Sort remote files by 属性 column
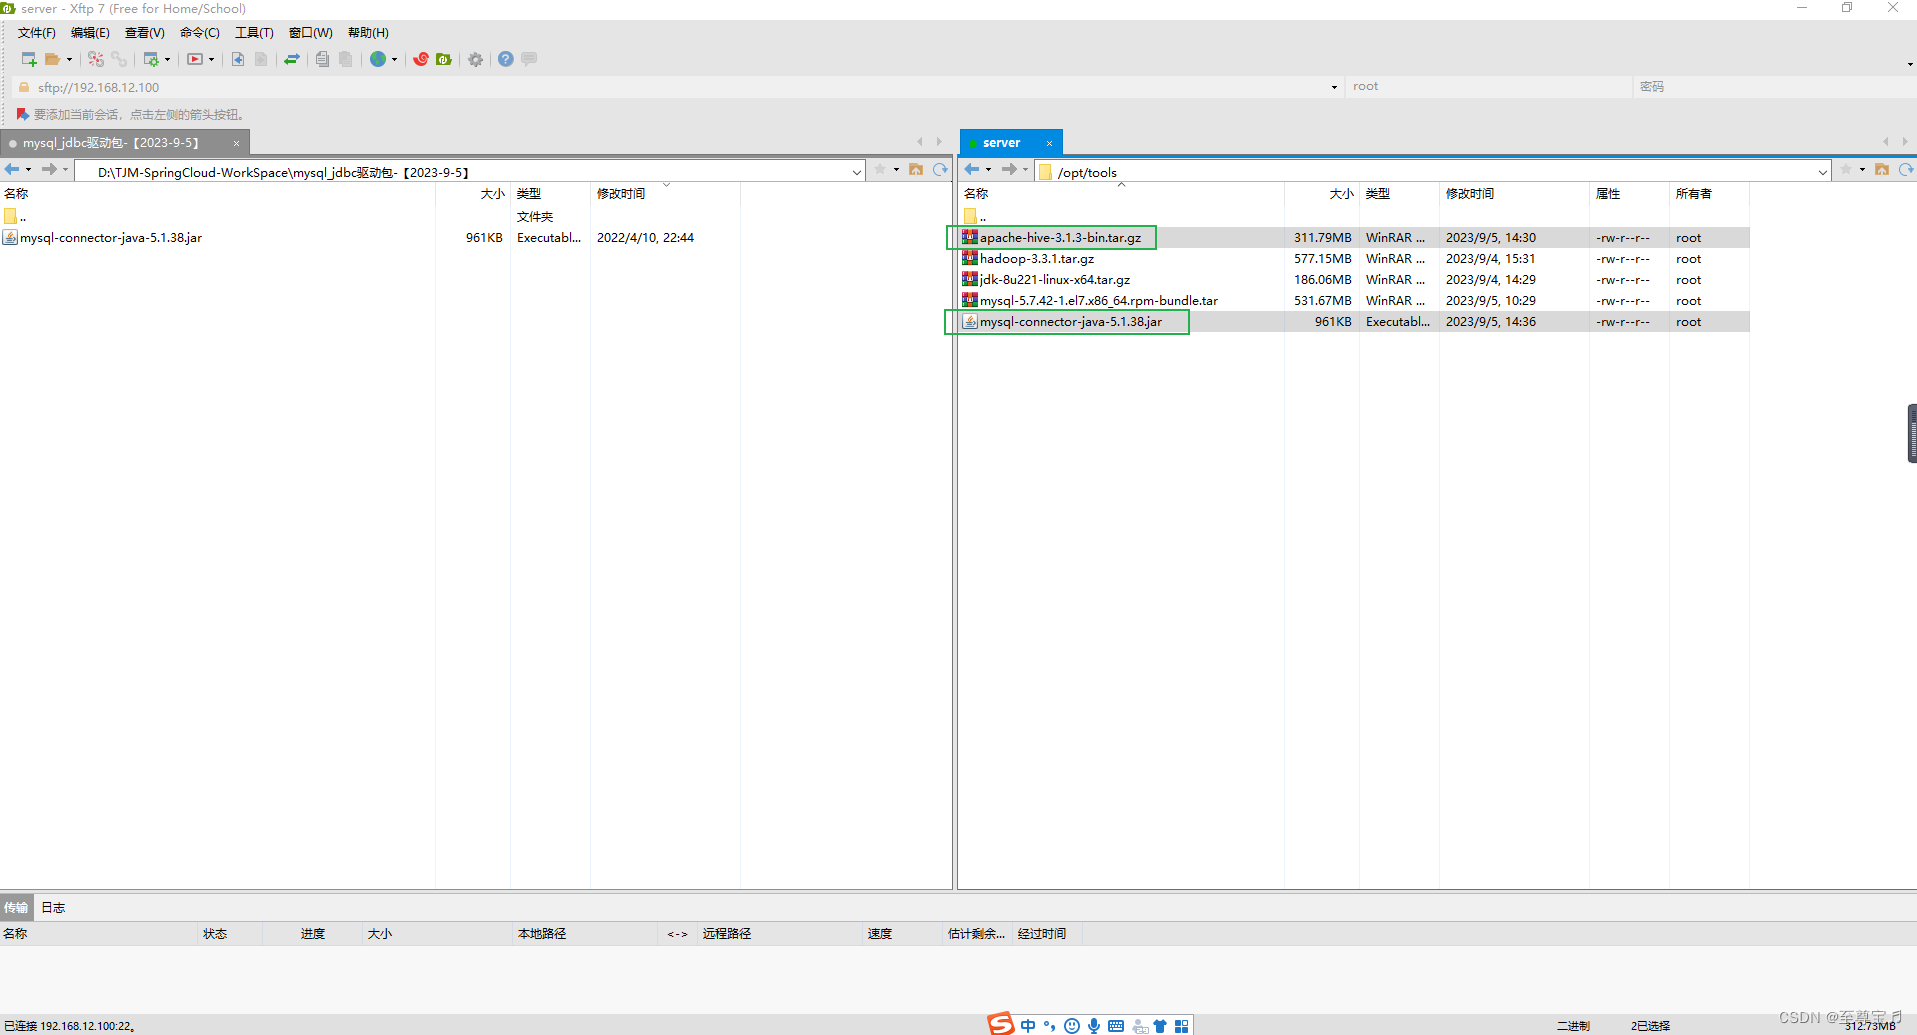 1608,194
